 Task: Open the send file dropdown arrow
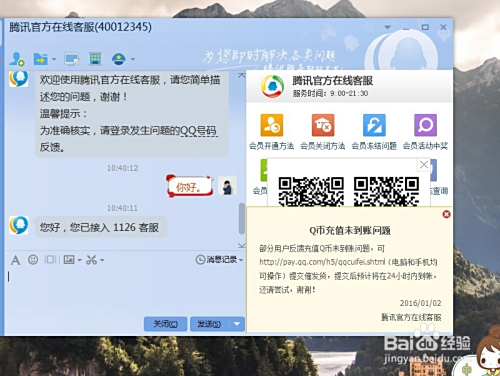(54, 59)
